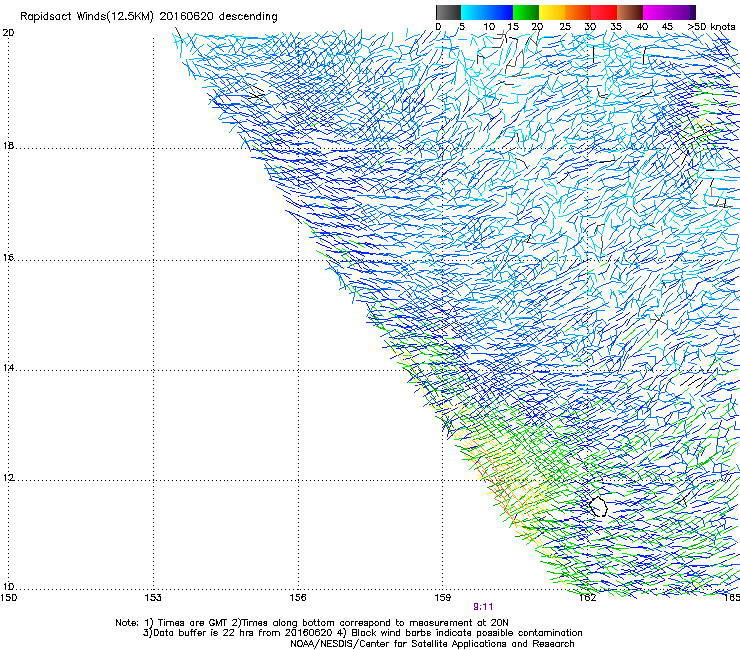Click the latitude axis label '12'
Viewport: 740px width, 650px height.
tap(8, 478)
